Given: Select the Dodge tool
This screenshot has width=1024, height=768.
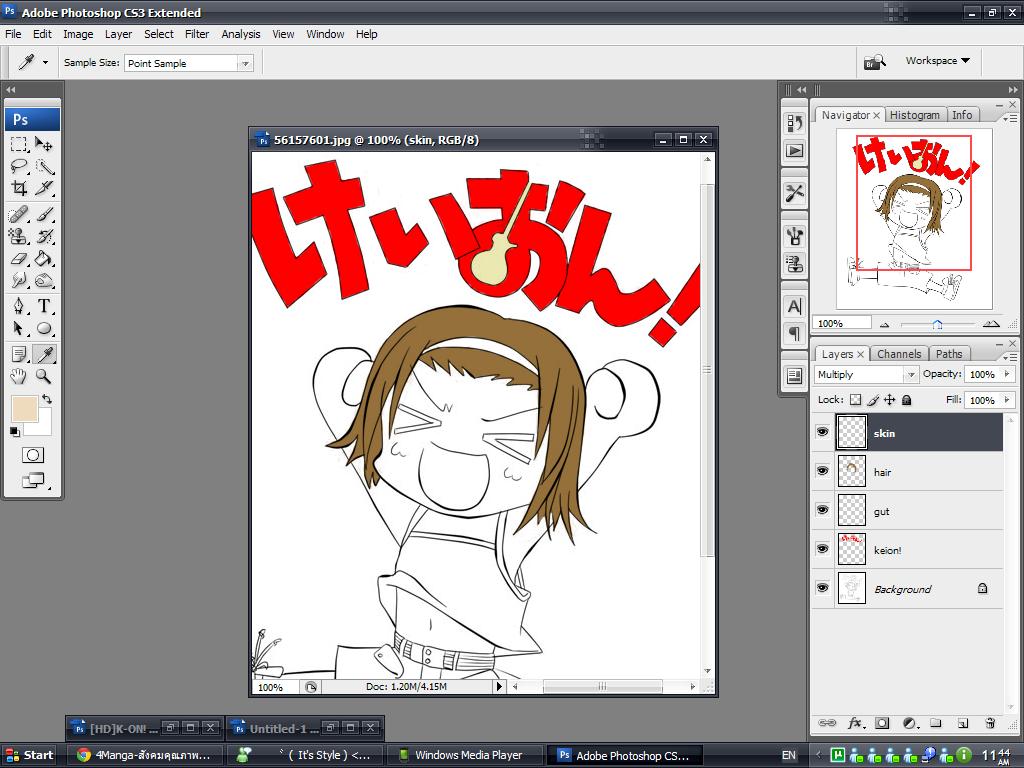Looking at the screenshot, I should tap(44, 281).
